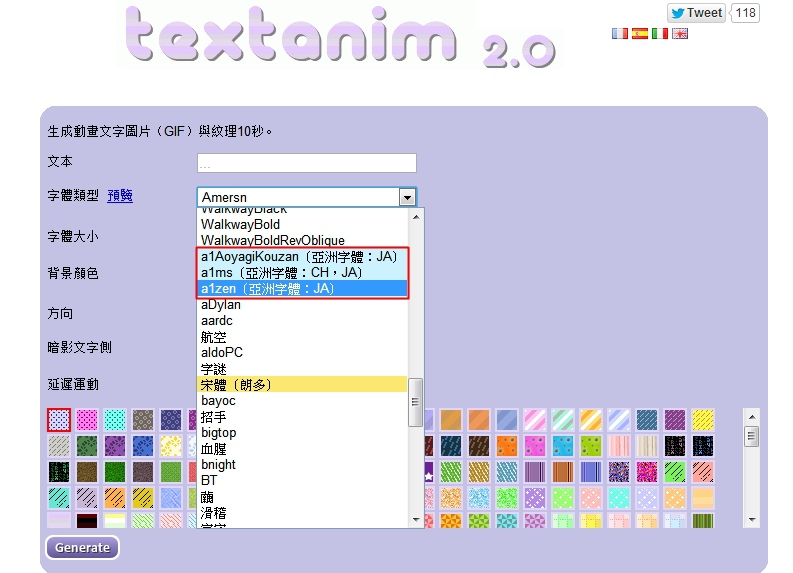Select the magenta texture with black dots

(x=87, y=420)
